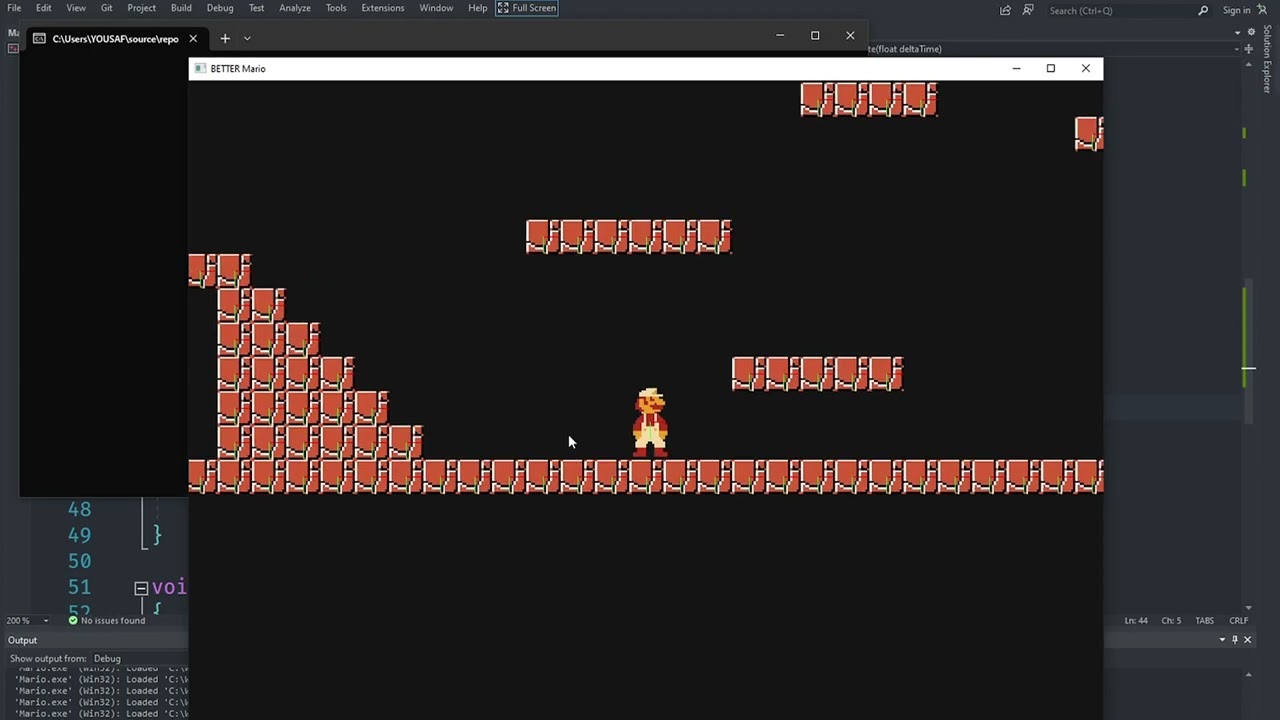
Task: Click the account person icon beside Sign in
Action: click(1262, 10)
